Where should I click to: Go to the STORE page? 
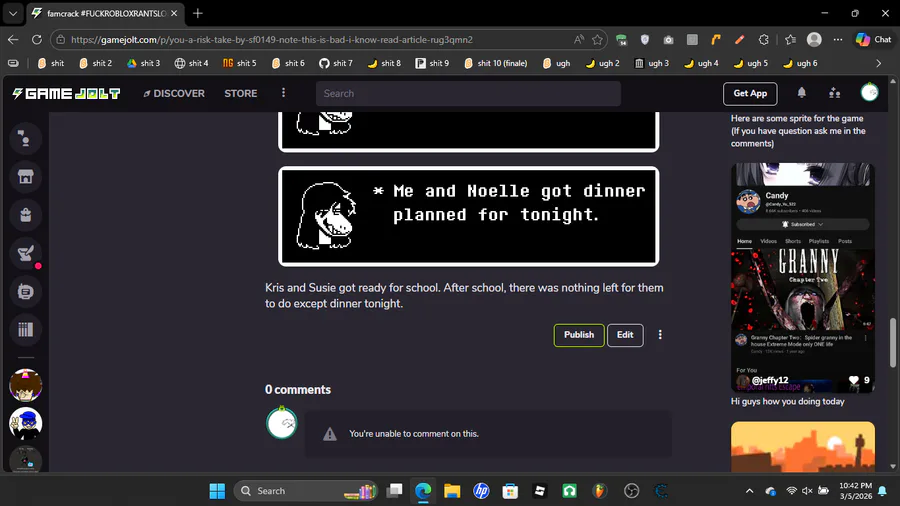point(240,94)
